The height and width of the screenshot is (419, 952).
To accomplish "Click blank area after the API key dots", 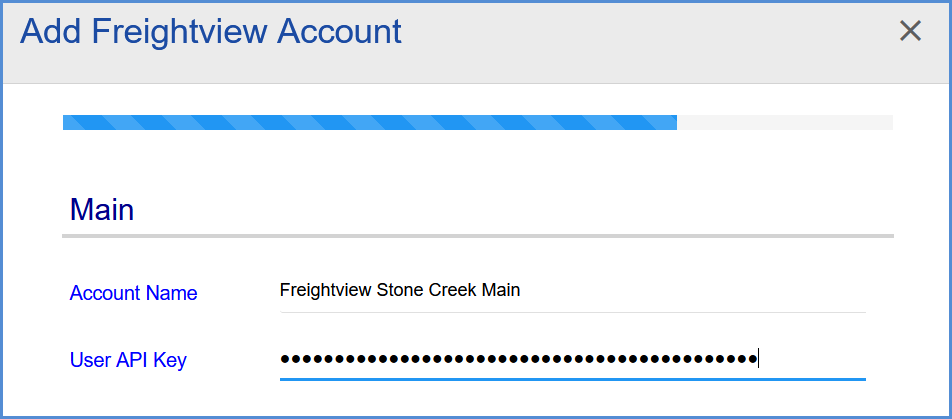I will [x=813, y=359].
